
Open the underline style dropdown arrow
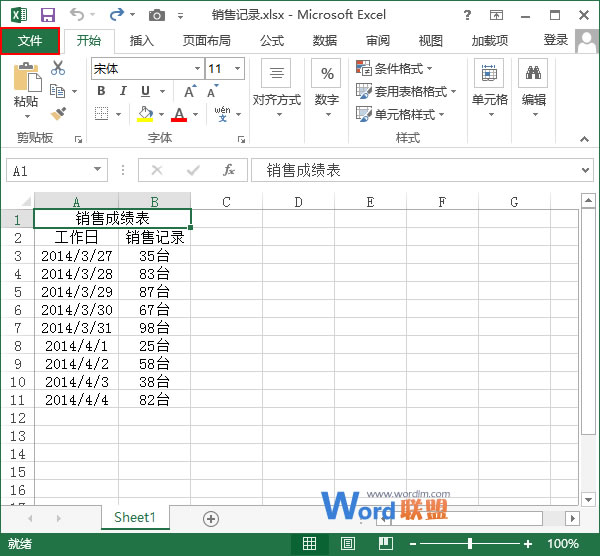point(162,91)
